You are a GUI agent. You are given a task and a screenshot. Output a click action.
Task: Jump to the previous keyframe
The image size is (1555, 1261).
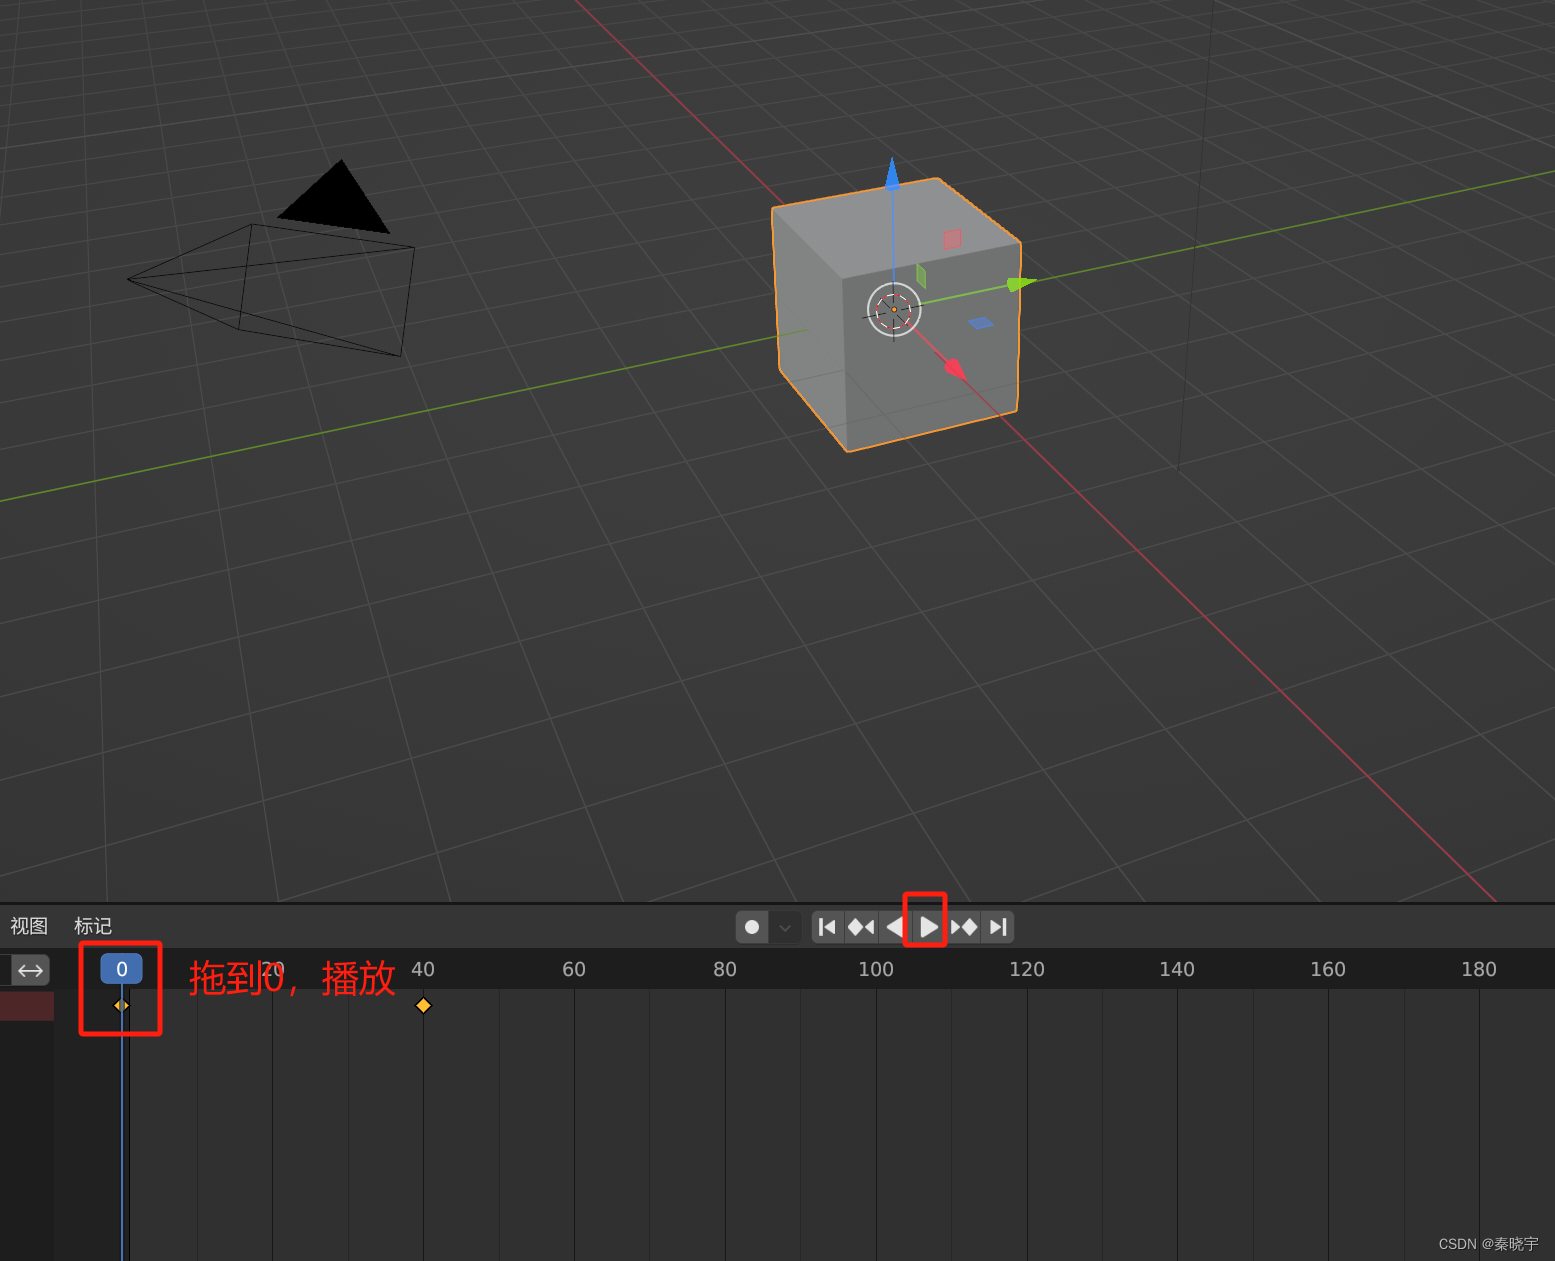pos(861,927)
